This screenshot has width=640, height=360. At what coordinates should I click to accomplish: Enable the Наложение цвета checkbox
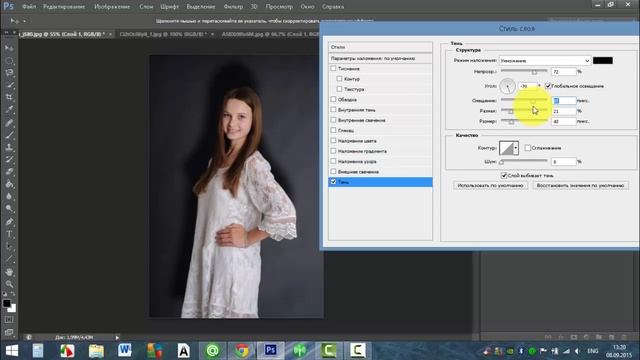tap(333, 140)
